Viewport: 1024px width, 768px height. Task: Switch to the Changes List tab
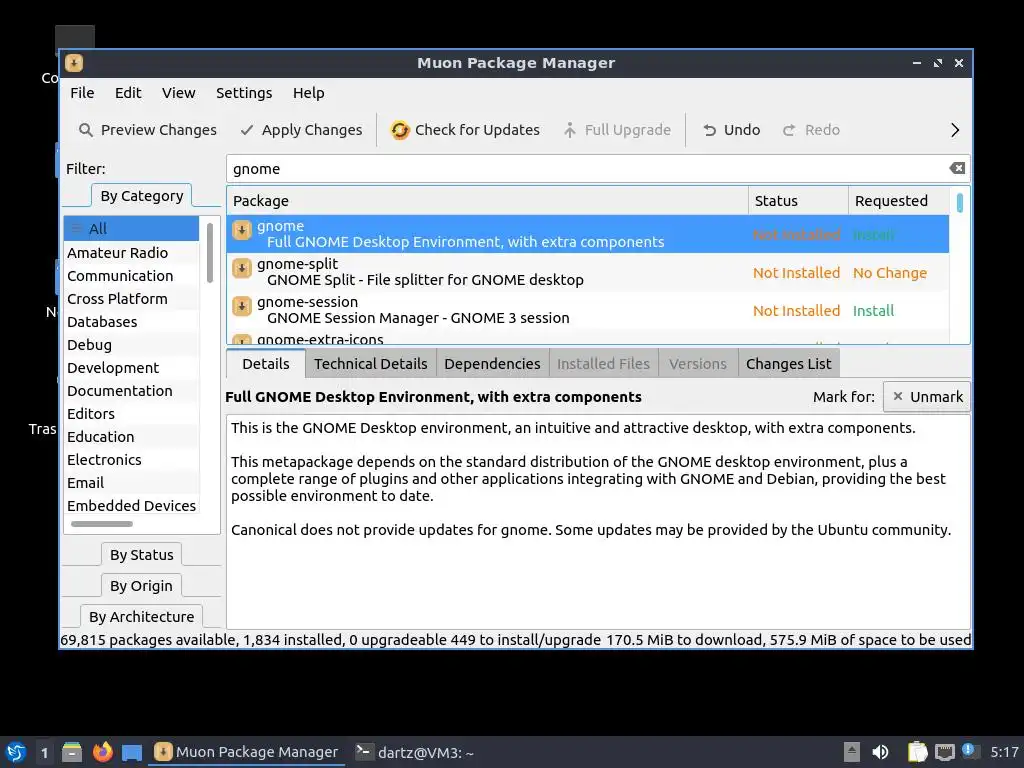pyautogui.click(x=788, y=364)
